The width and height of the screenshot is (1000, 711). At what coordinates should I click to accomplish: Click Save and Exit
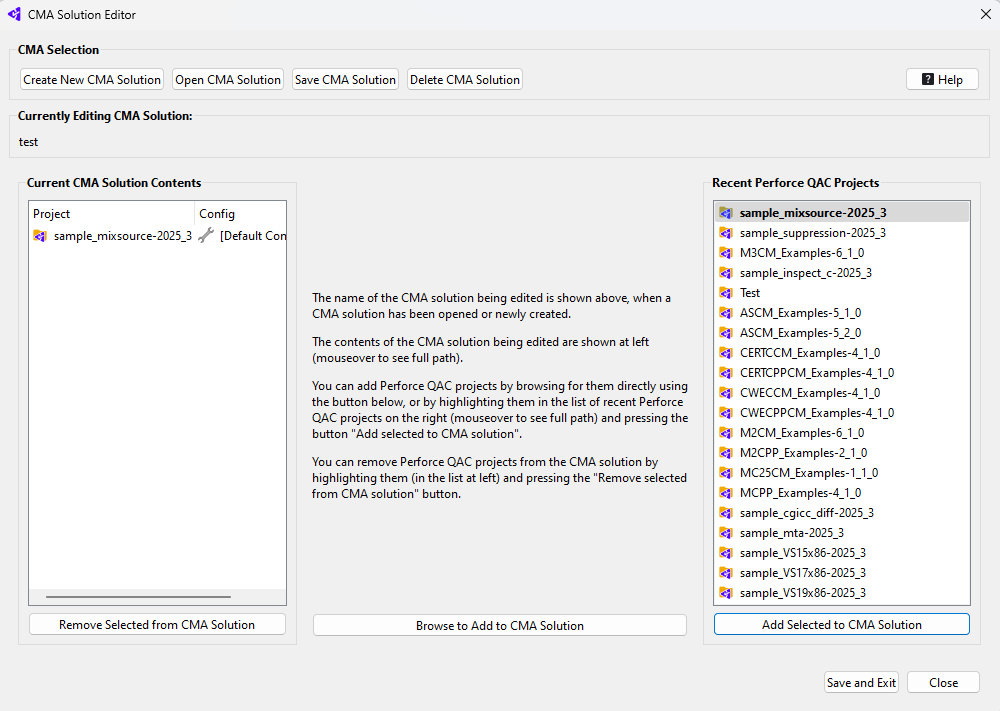[x=862, y=682]
